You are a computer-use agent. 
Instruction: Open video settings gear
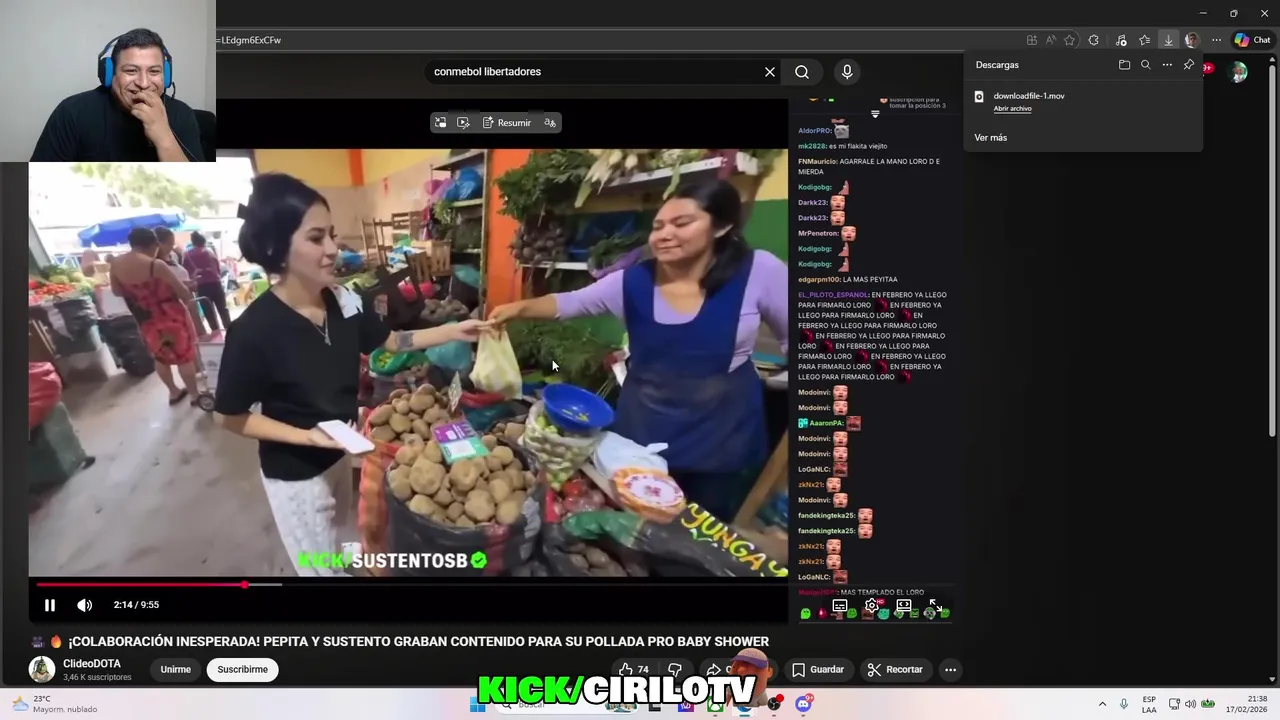tap(872, 606)
